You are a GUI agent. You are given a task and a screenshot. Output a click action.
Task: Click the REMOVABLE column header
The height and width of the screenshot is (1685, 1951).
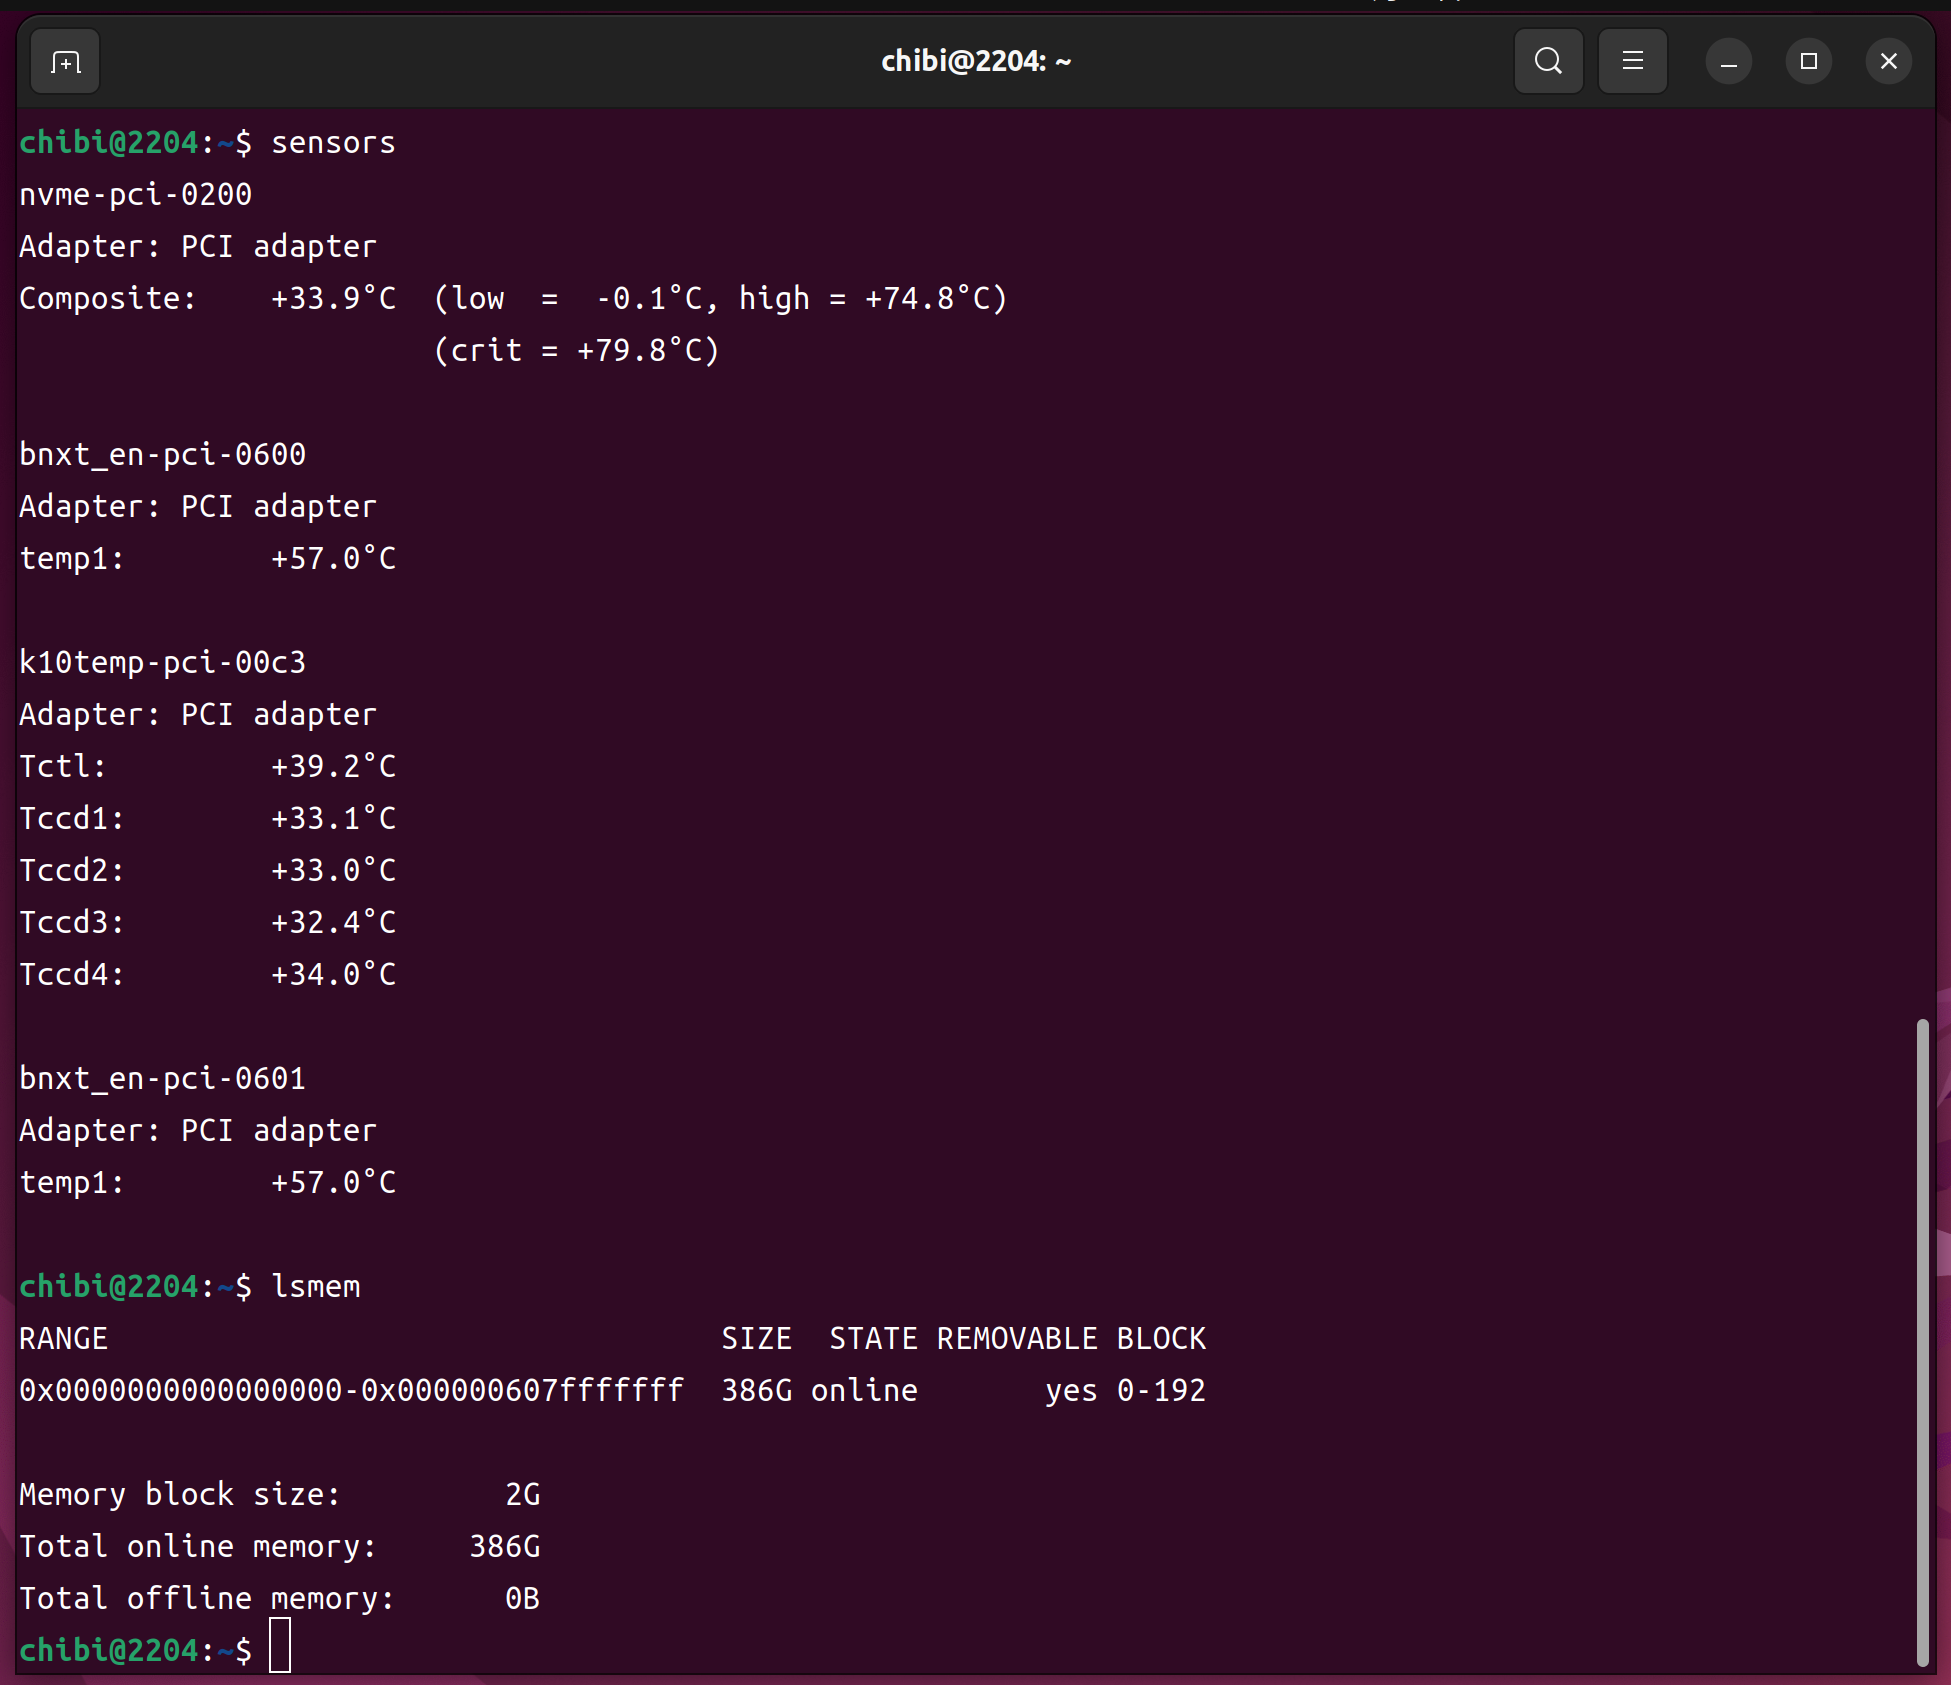(x=1016, y=1339)
